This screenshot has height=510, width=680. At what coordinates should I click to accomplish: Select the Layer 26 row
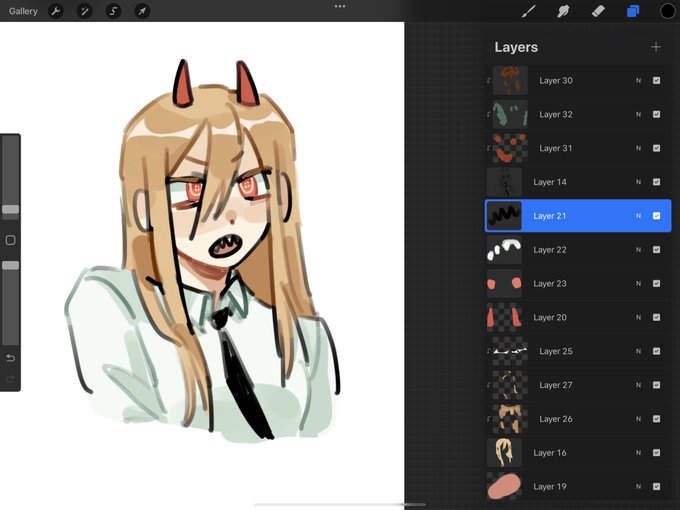578,418
